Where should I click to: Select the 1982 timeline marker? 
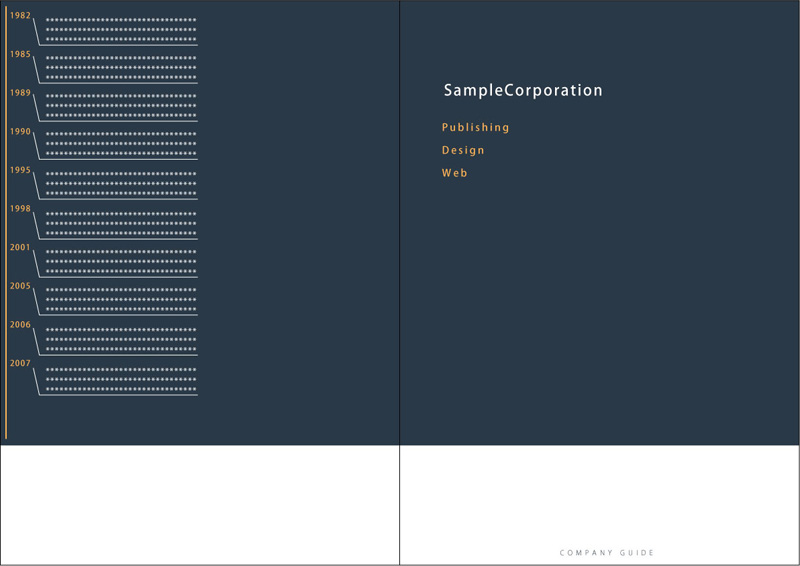click(20, 15)
